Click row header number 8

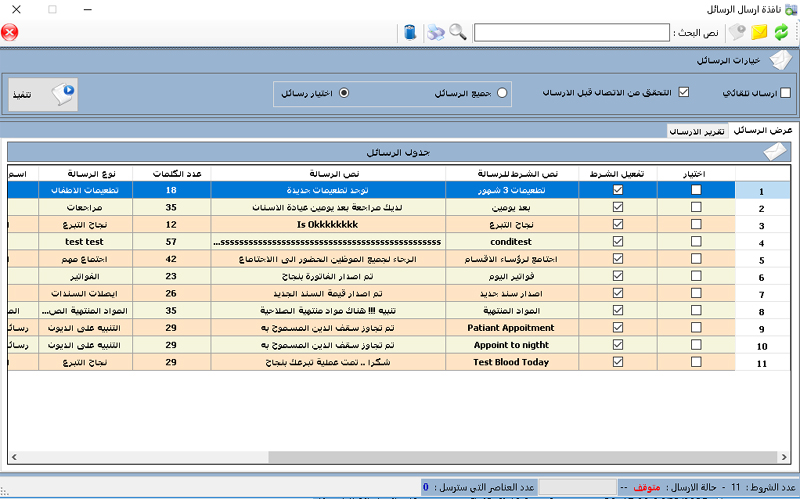[x=763, y=312]
